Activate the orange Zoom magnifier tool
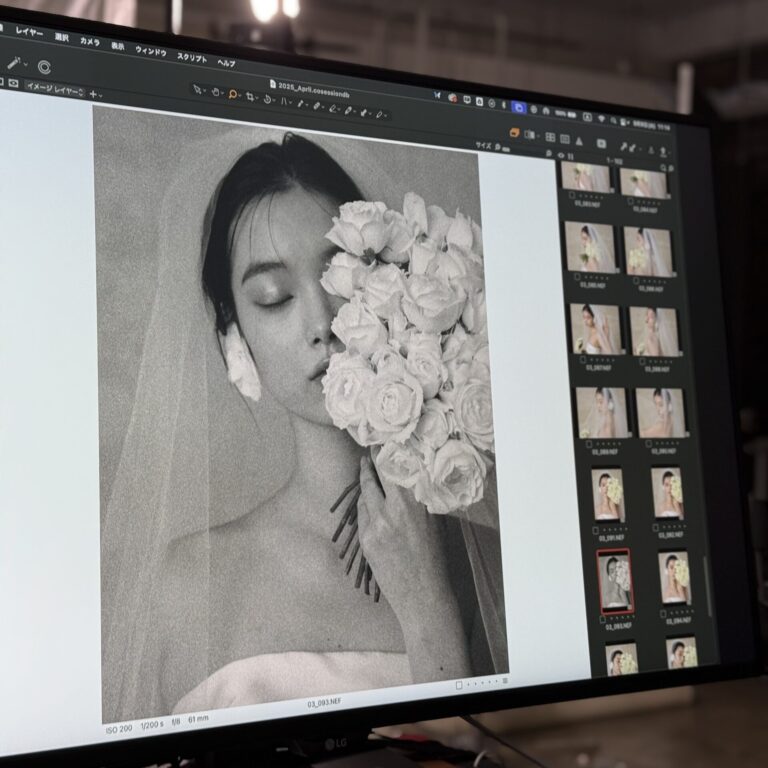This screenshot has height=768, width=768. (x=233, y=94)
